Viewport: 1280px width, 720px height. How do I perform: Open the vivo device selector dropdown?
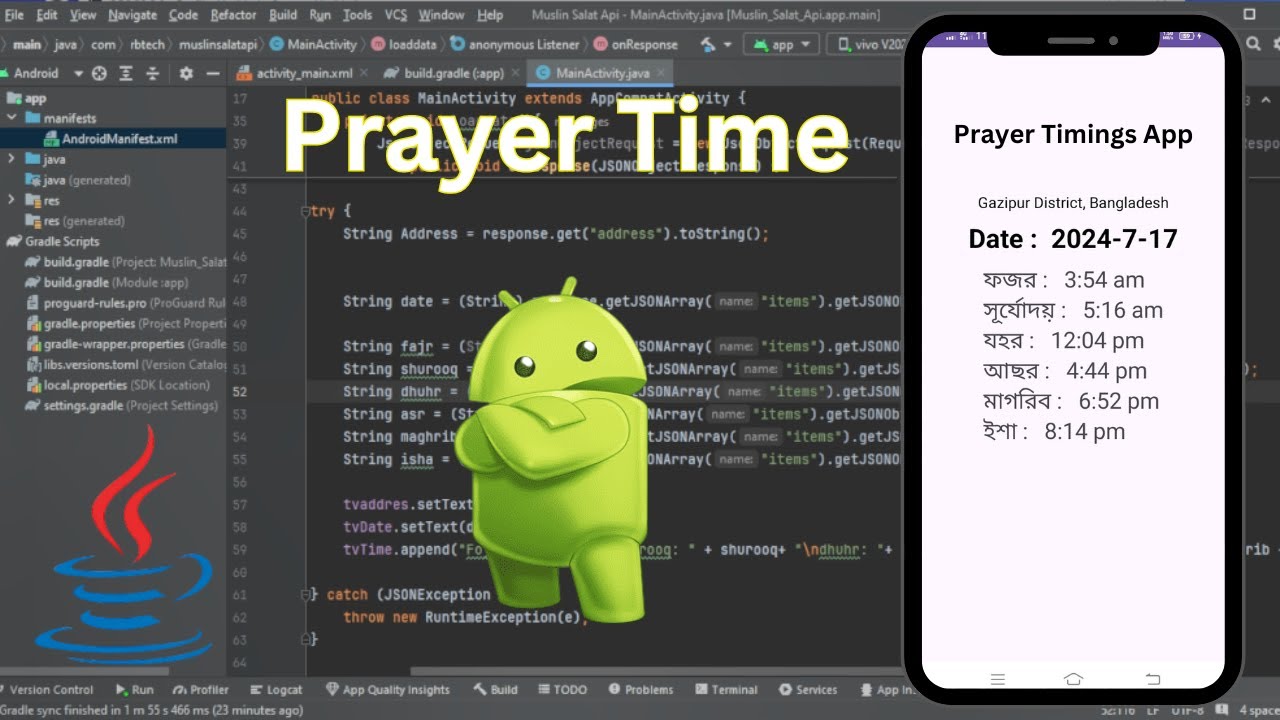[866, 45]
